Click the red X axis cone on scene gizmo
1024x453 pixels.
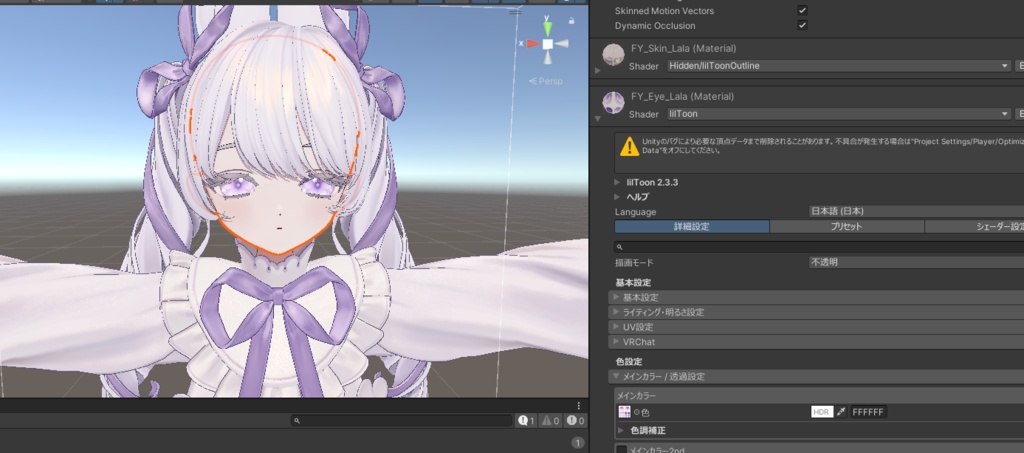[x=533, y=44]
